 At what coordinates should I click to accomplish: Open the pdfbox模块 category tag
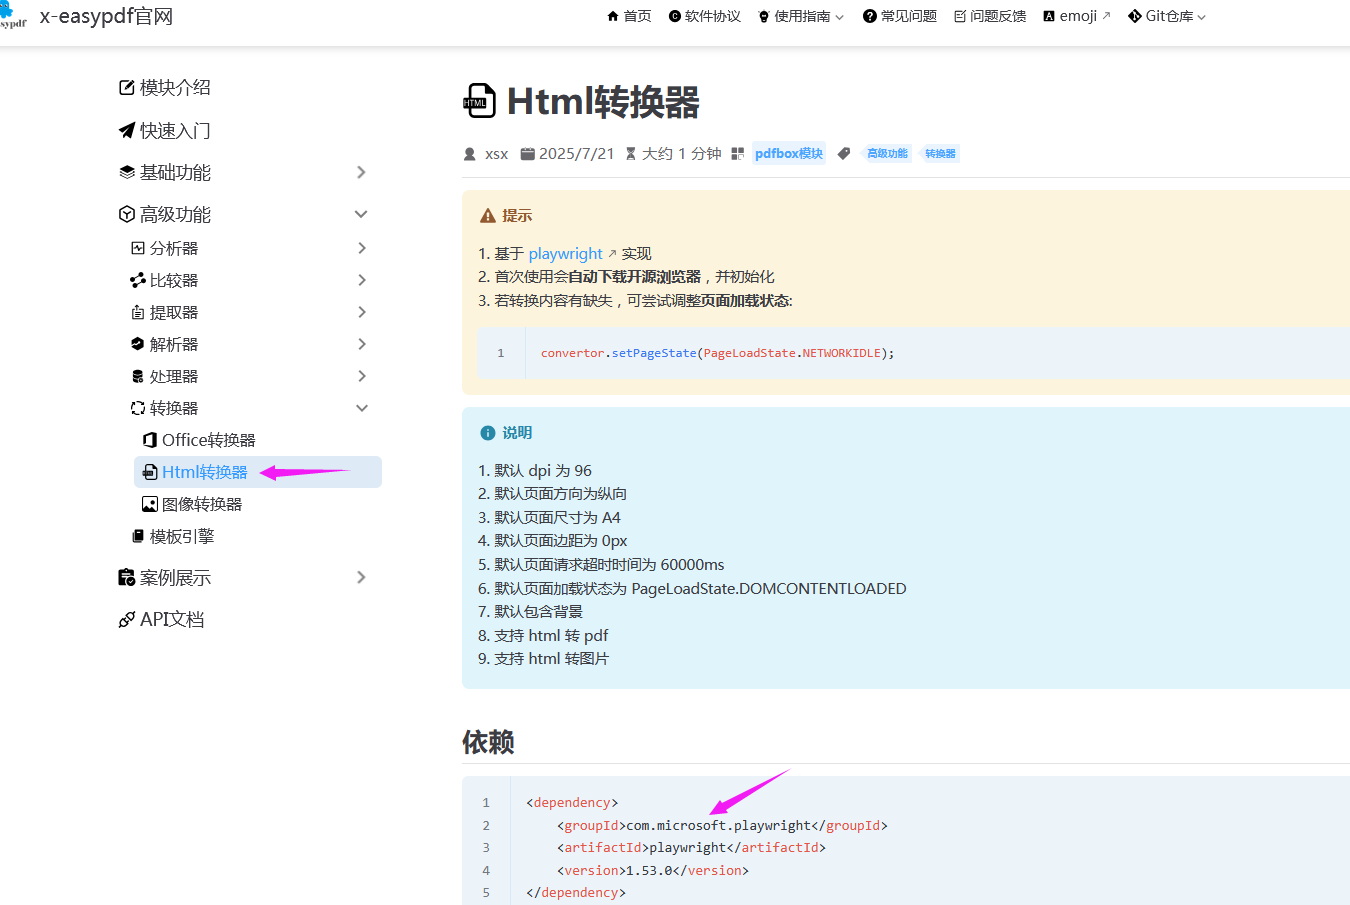pos(789,154)
